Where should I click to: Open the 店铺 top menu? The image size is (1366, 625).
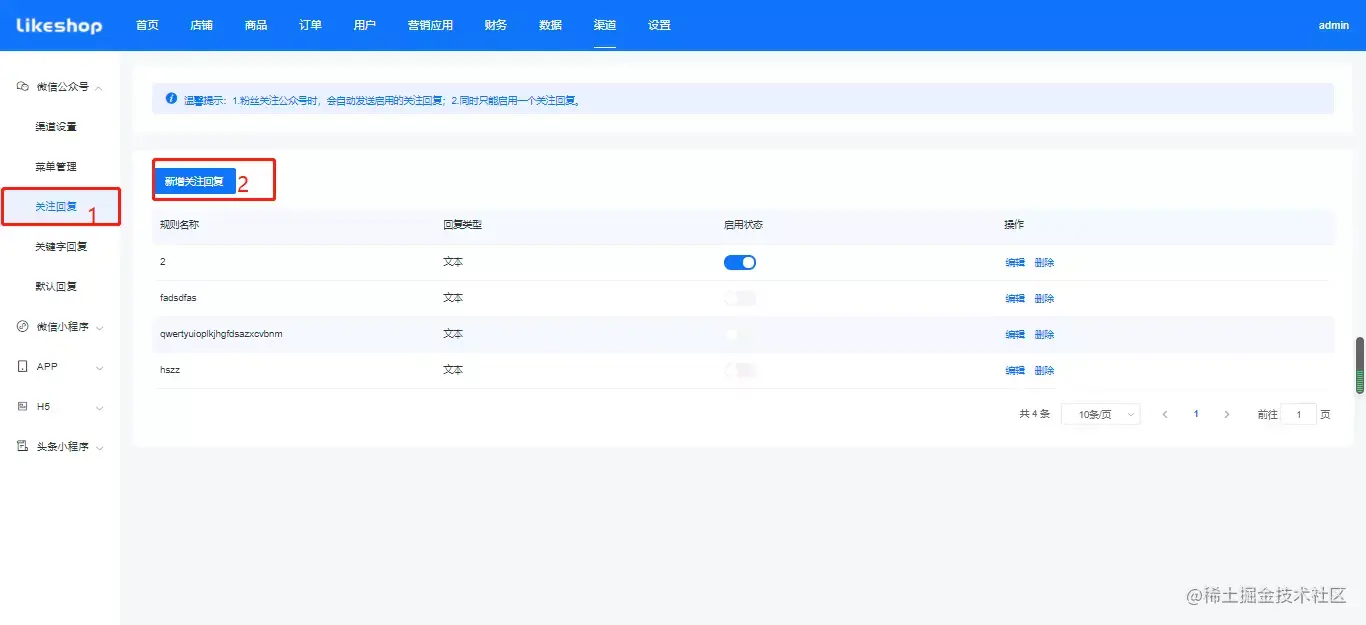point(201,25)
